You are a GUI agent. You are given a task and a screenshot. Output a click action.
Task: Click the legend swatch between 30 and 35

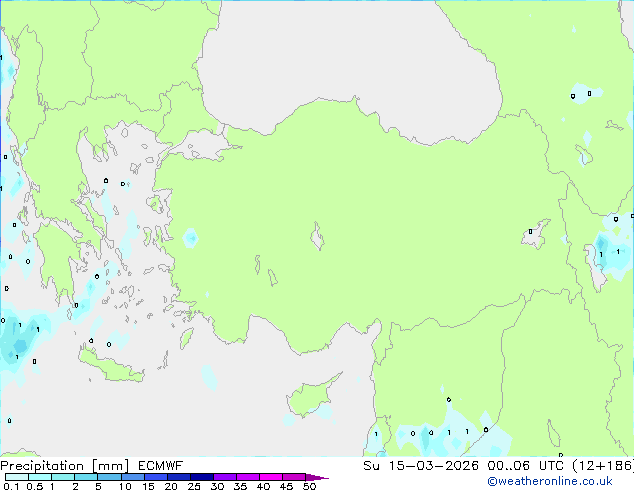pyautogui.click(x=224, y=477)
